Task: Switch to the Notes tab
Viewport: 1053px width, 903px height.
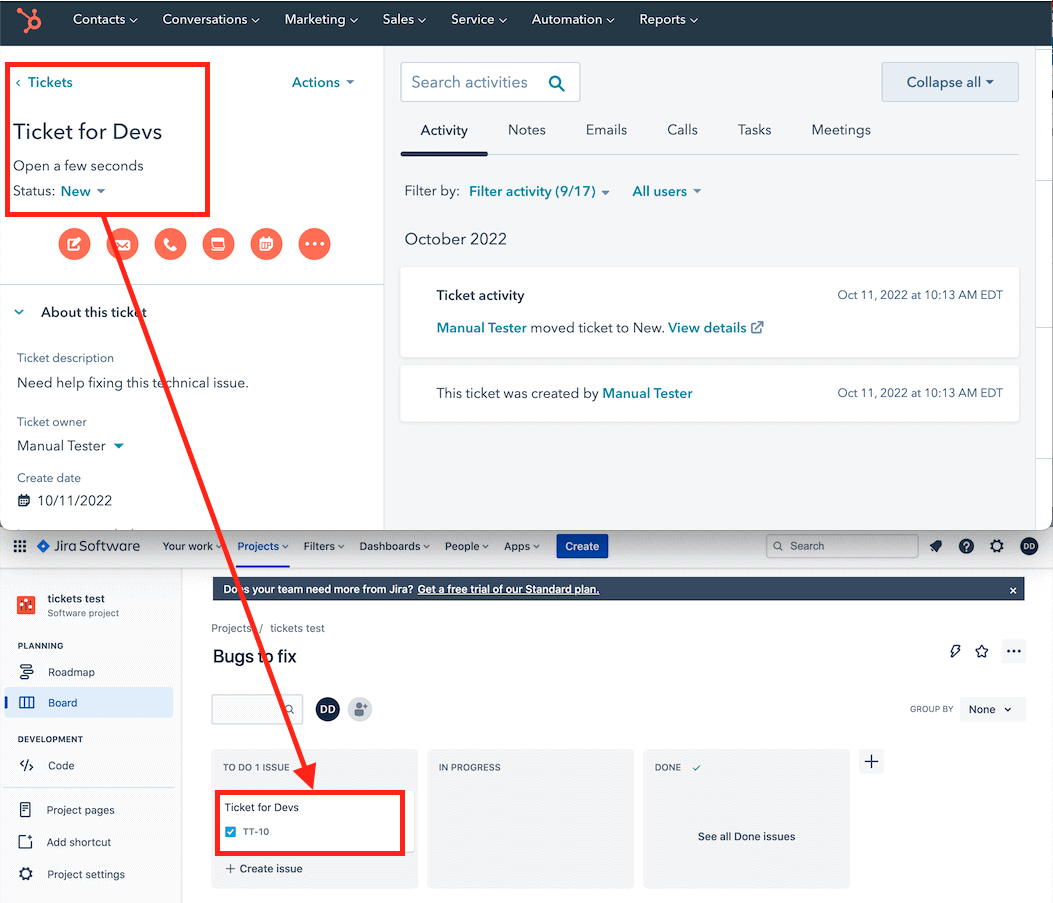Action: [x=526, y=130]
